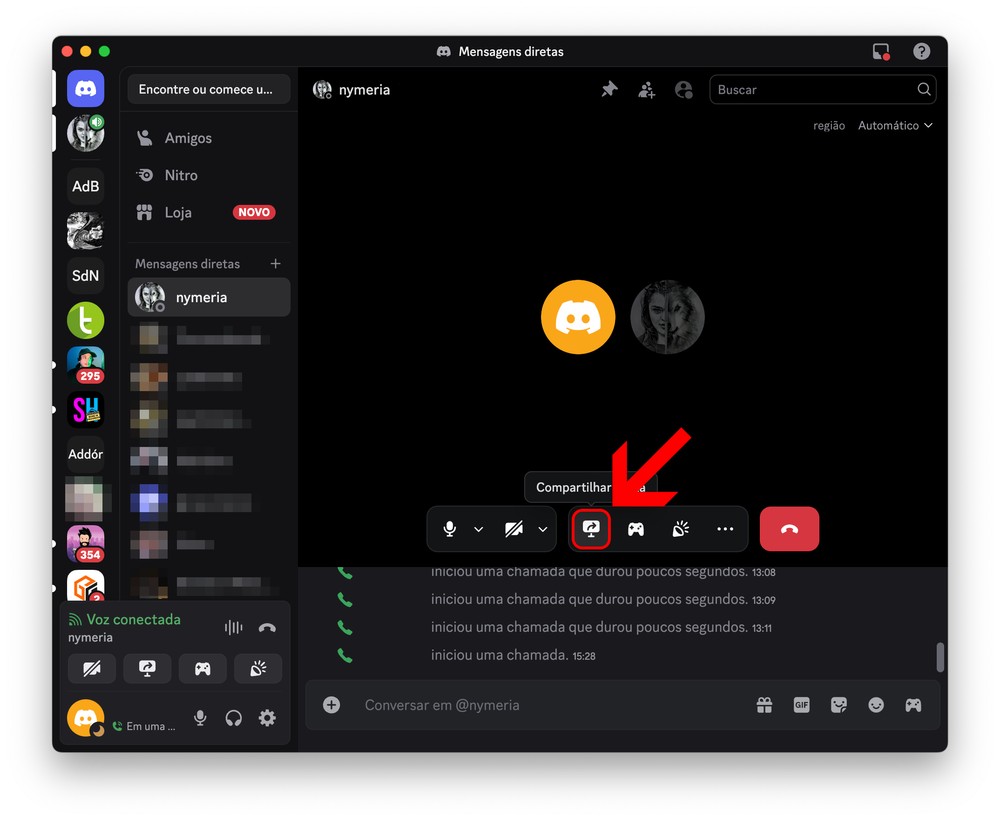Image resolution: width=1000 pixels, height=821 pixels.
Task: Open the Amigos tab
Action: click(188, 138)
